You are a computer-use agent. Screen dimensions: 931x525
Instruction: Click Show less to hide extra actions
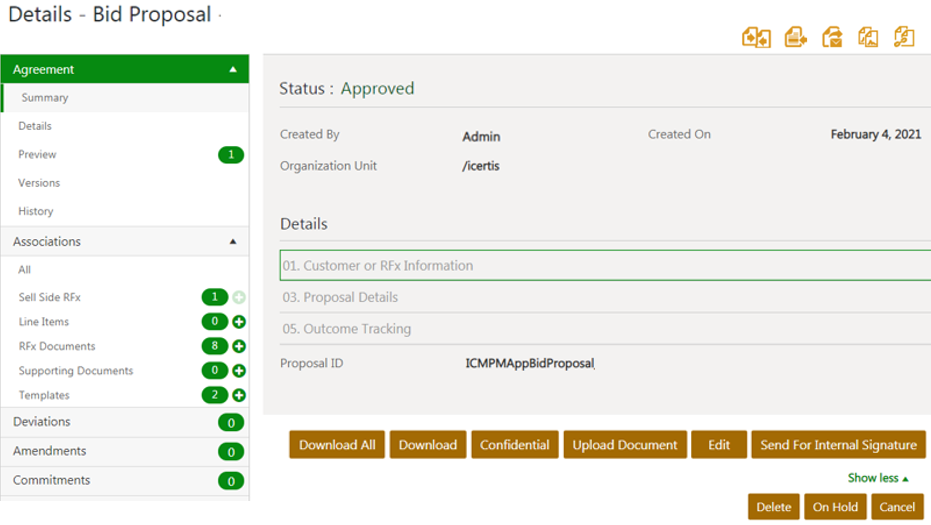pos(878,478)
